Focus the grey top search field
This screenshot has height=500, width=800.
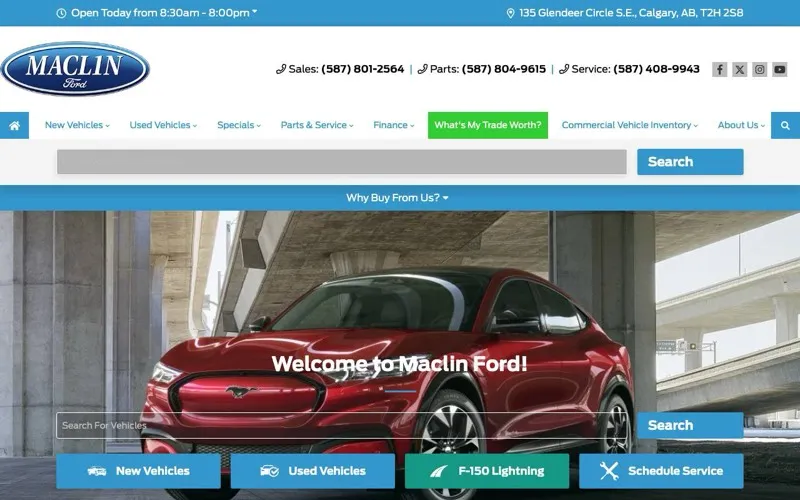342,162
